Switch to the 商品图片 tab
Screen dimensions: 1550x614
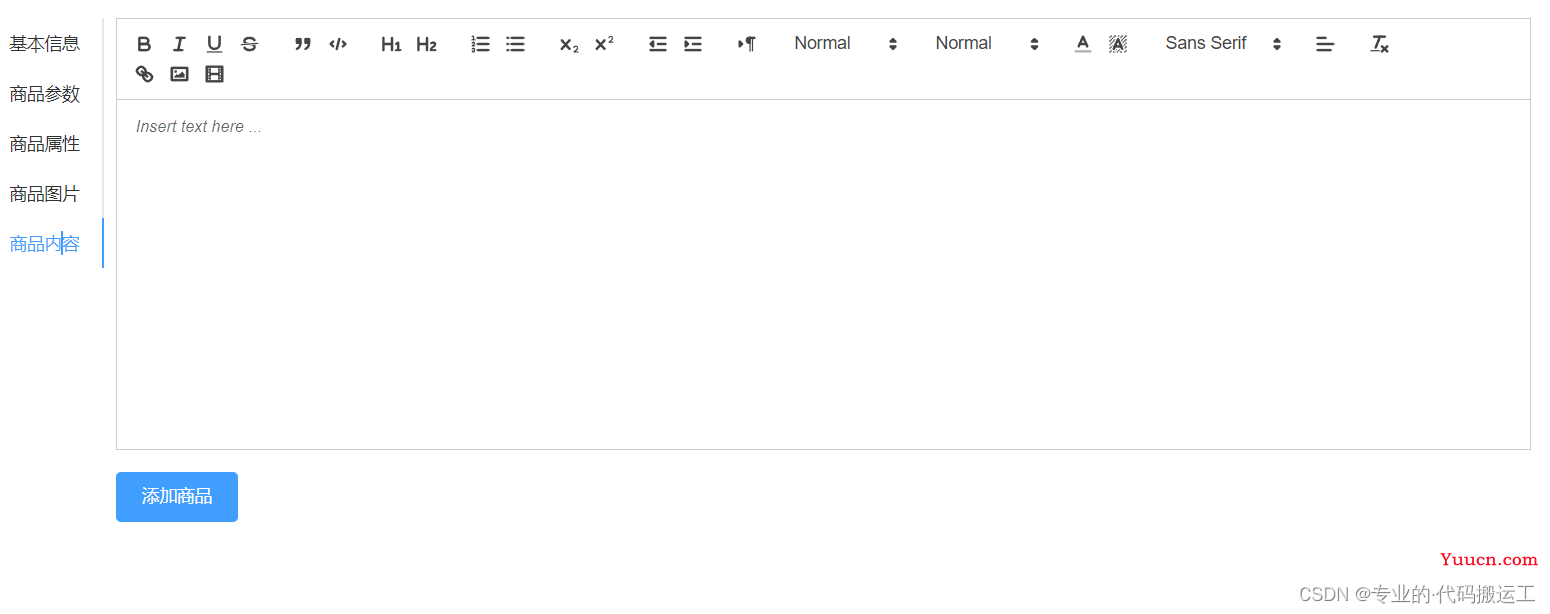pos(45,194)
